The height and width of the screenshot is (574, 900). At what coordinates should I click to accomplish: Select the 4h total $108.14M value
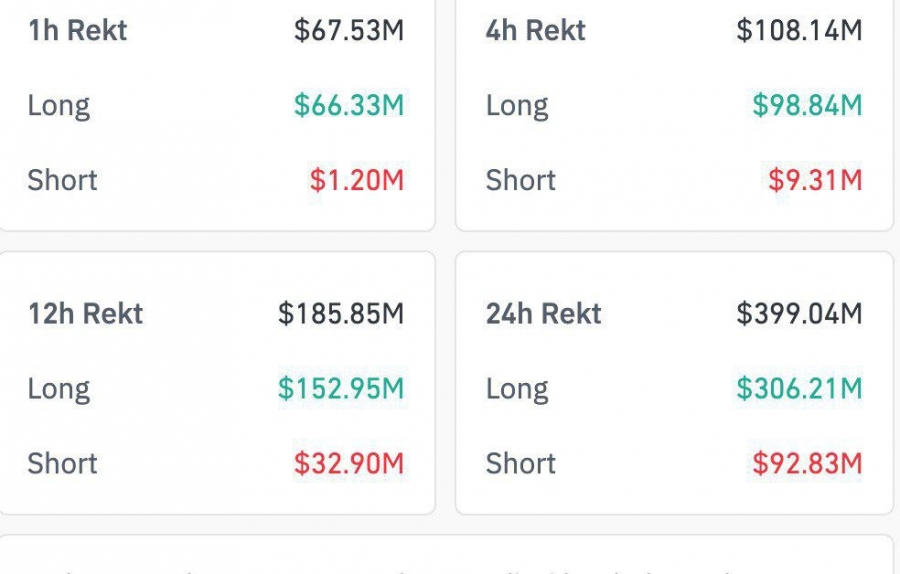click(799, 31)
